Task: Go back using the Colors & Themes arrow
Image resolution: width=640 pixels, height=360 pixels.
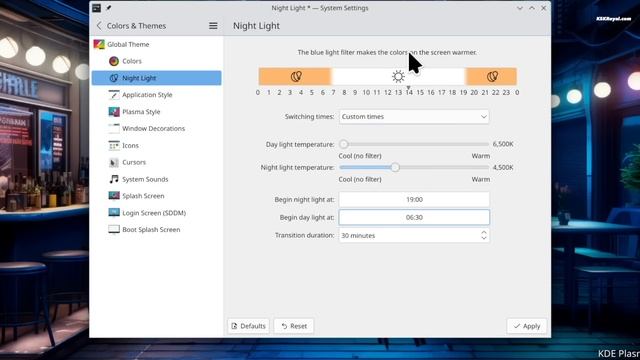Action: click(x=99, y=26)
